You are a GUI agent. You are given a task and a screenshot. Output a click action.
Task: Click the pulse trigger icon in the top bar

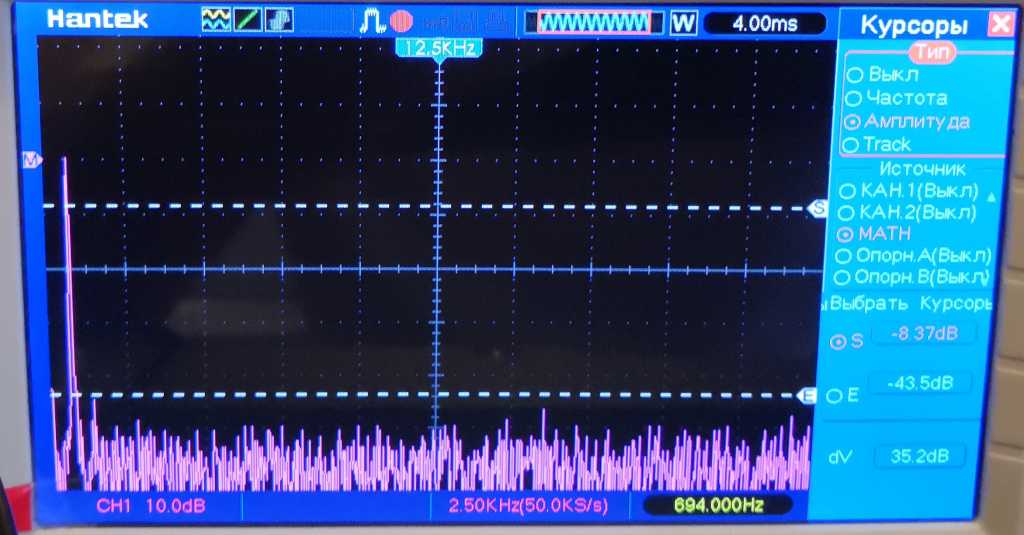[x=372, y=21]
